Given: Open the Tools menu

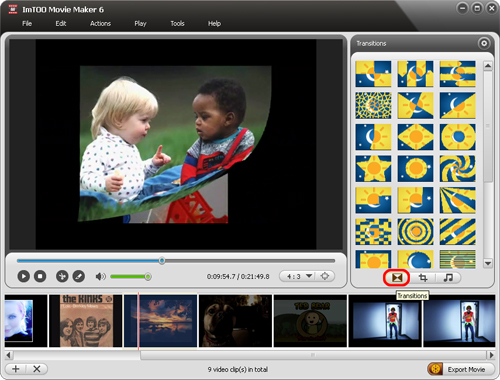Looking at the screenshot, I should 177,23.
